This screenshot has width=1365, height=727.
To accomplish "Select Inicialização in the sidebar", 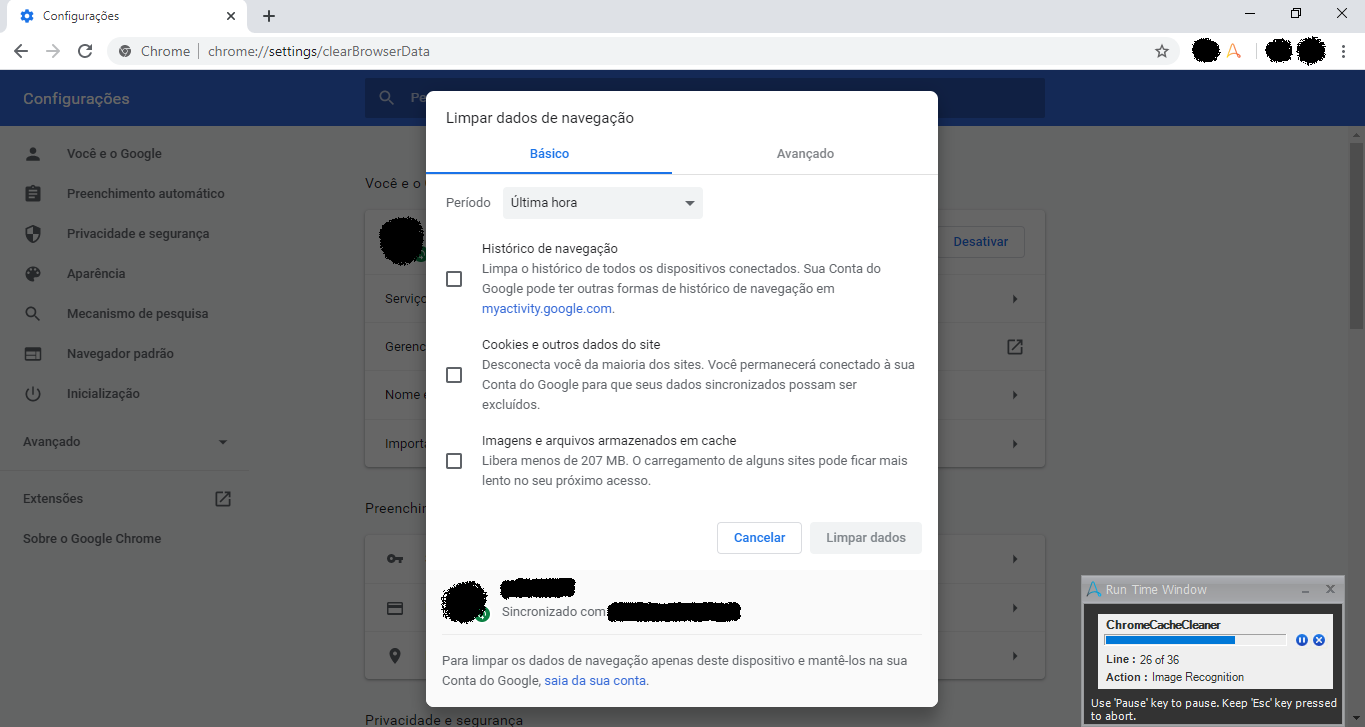I will pos(103,394).
